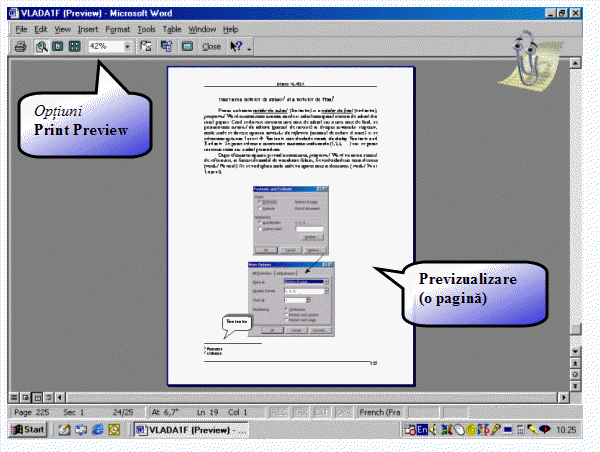Viewport: 600px width, 452px height.
Task: Click the Clippy Office Assistant
Action: pyautogui.click(x=530, y=60)
